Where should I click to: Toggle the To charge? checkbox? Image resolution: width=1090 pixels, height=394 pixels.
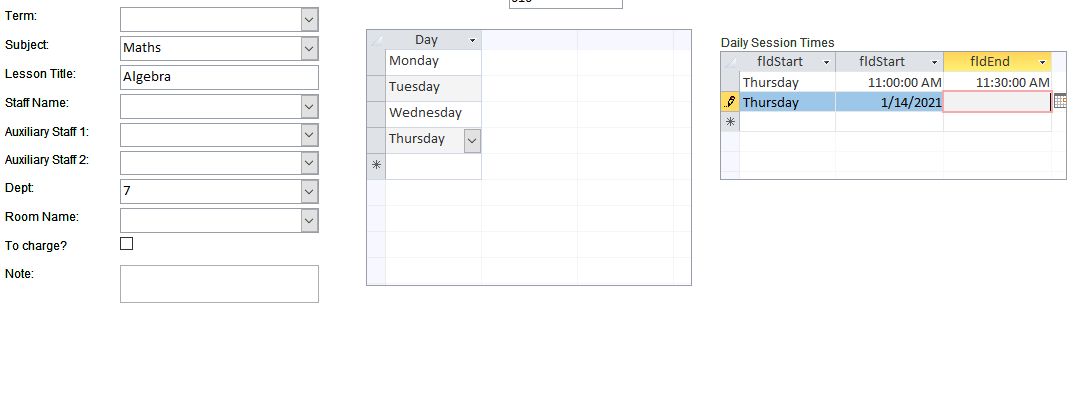click(127, 244)
